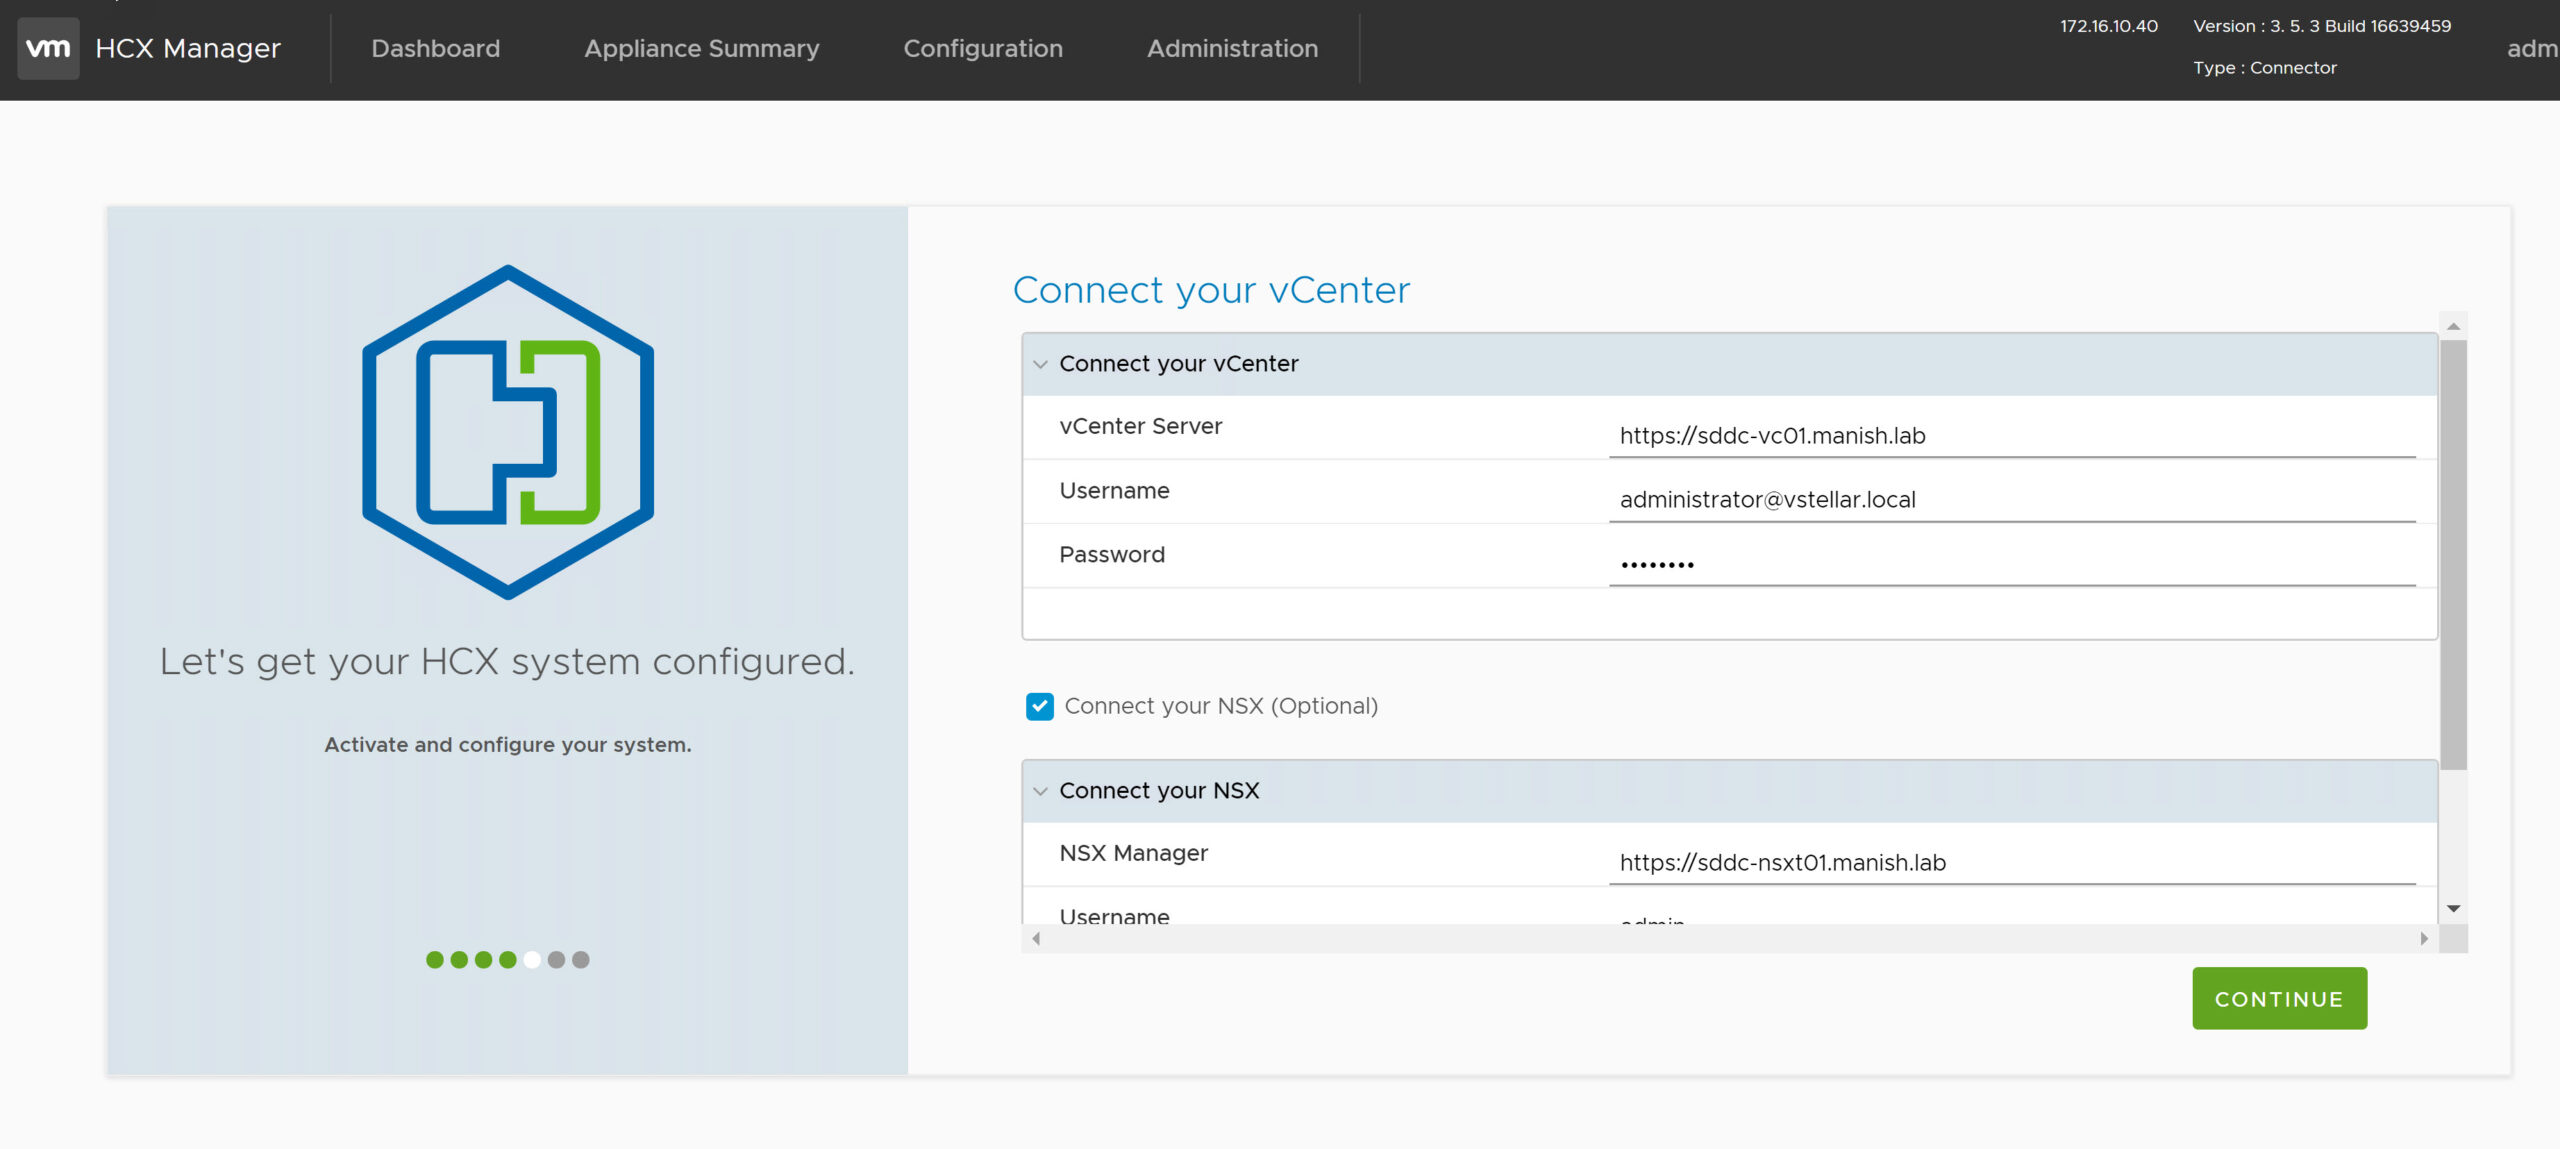Collapse the Connect your vCenter section
This screenshot has width=2560, height=1149.
point(1041,365)
